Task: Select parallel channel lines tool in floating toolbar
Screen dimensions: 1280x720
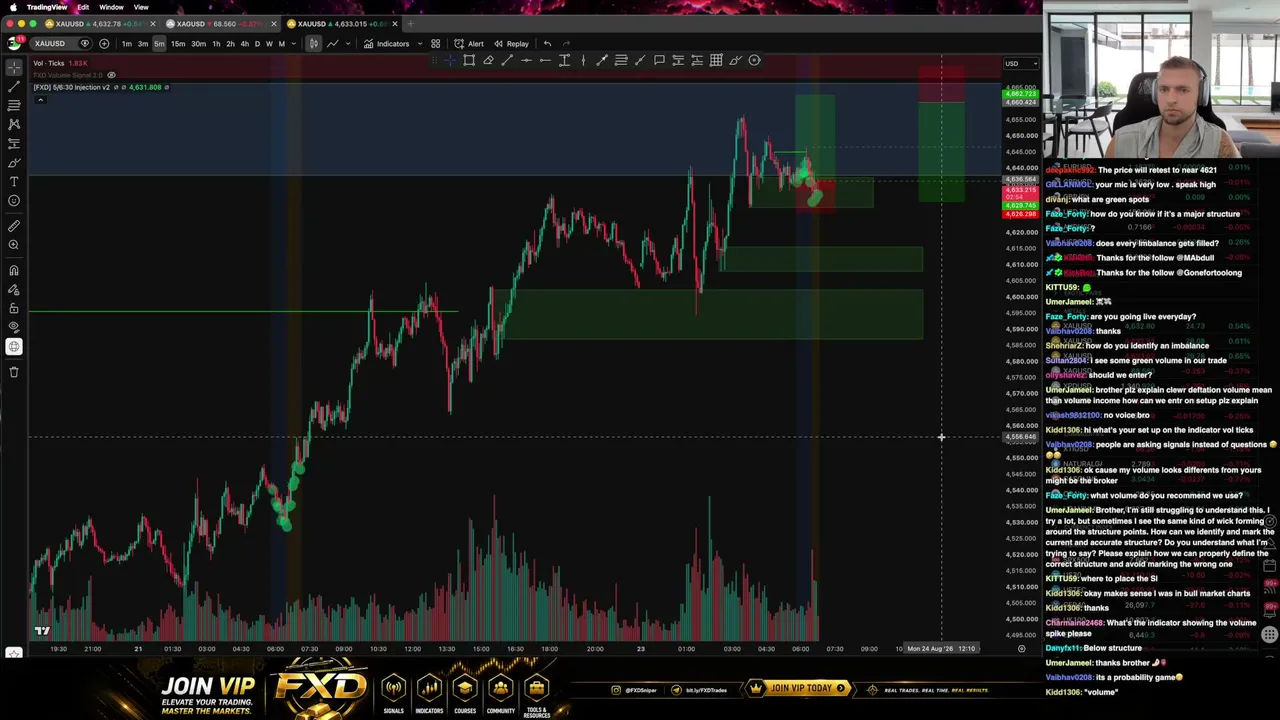Action: 621,60
